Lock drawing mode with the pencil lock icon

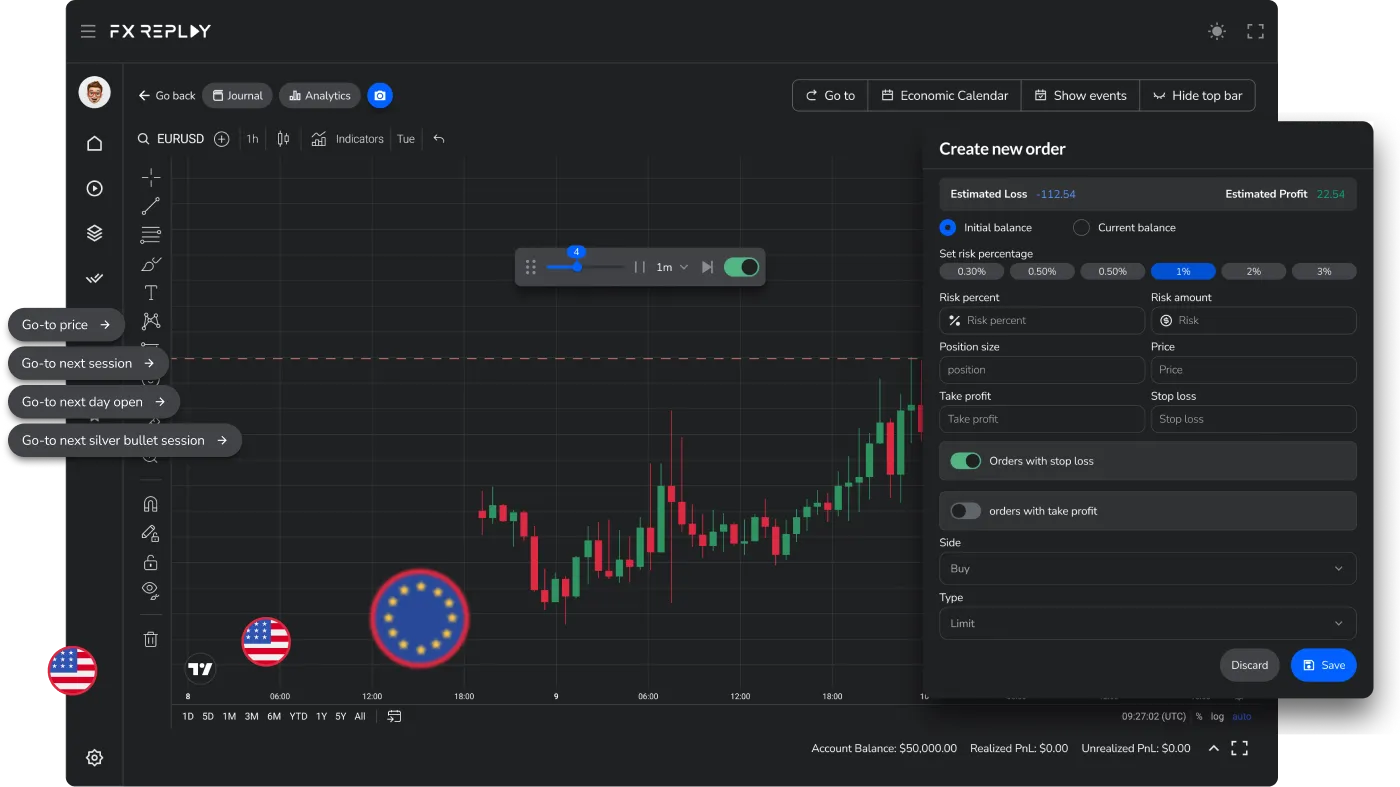click(x=151, y=533)
